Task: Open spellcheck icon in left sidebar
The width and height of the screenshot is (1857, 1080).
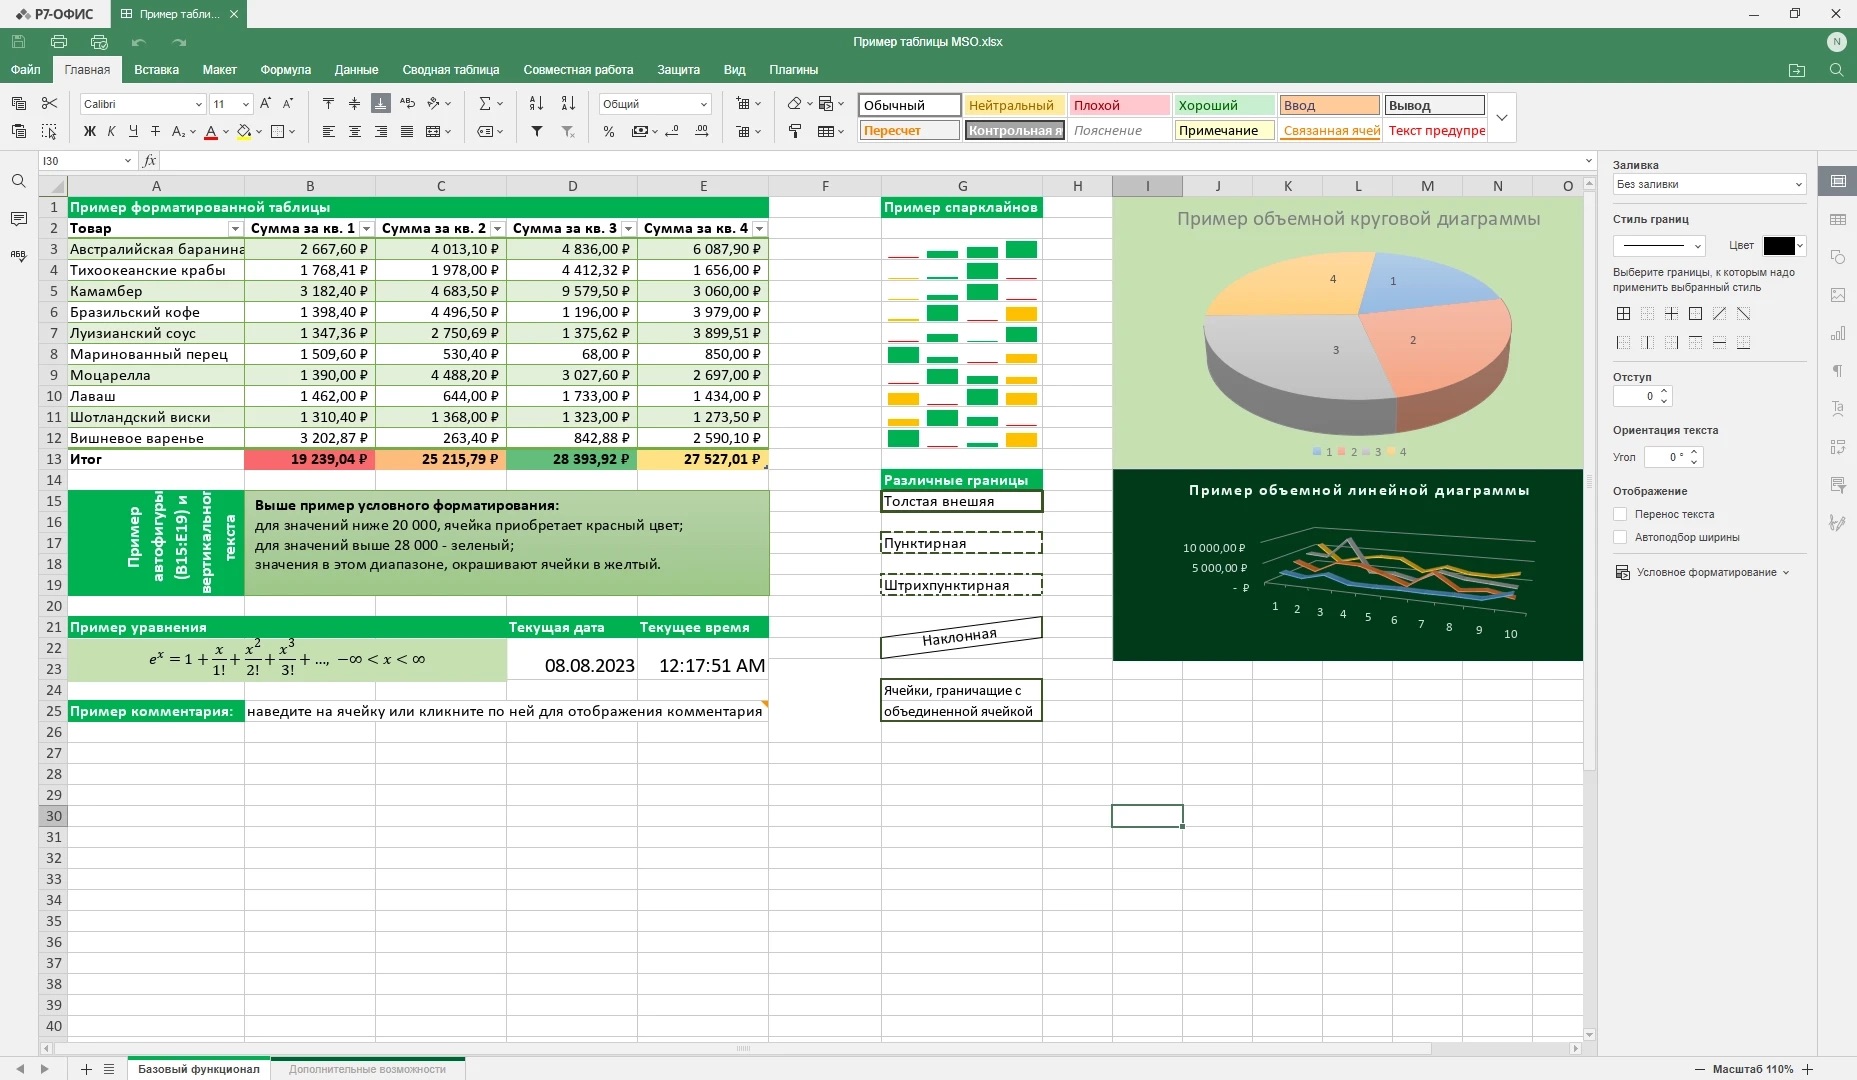Action: coord(18,256)
